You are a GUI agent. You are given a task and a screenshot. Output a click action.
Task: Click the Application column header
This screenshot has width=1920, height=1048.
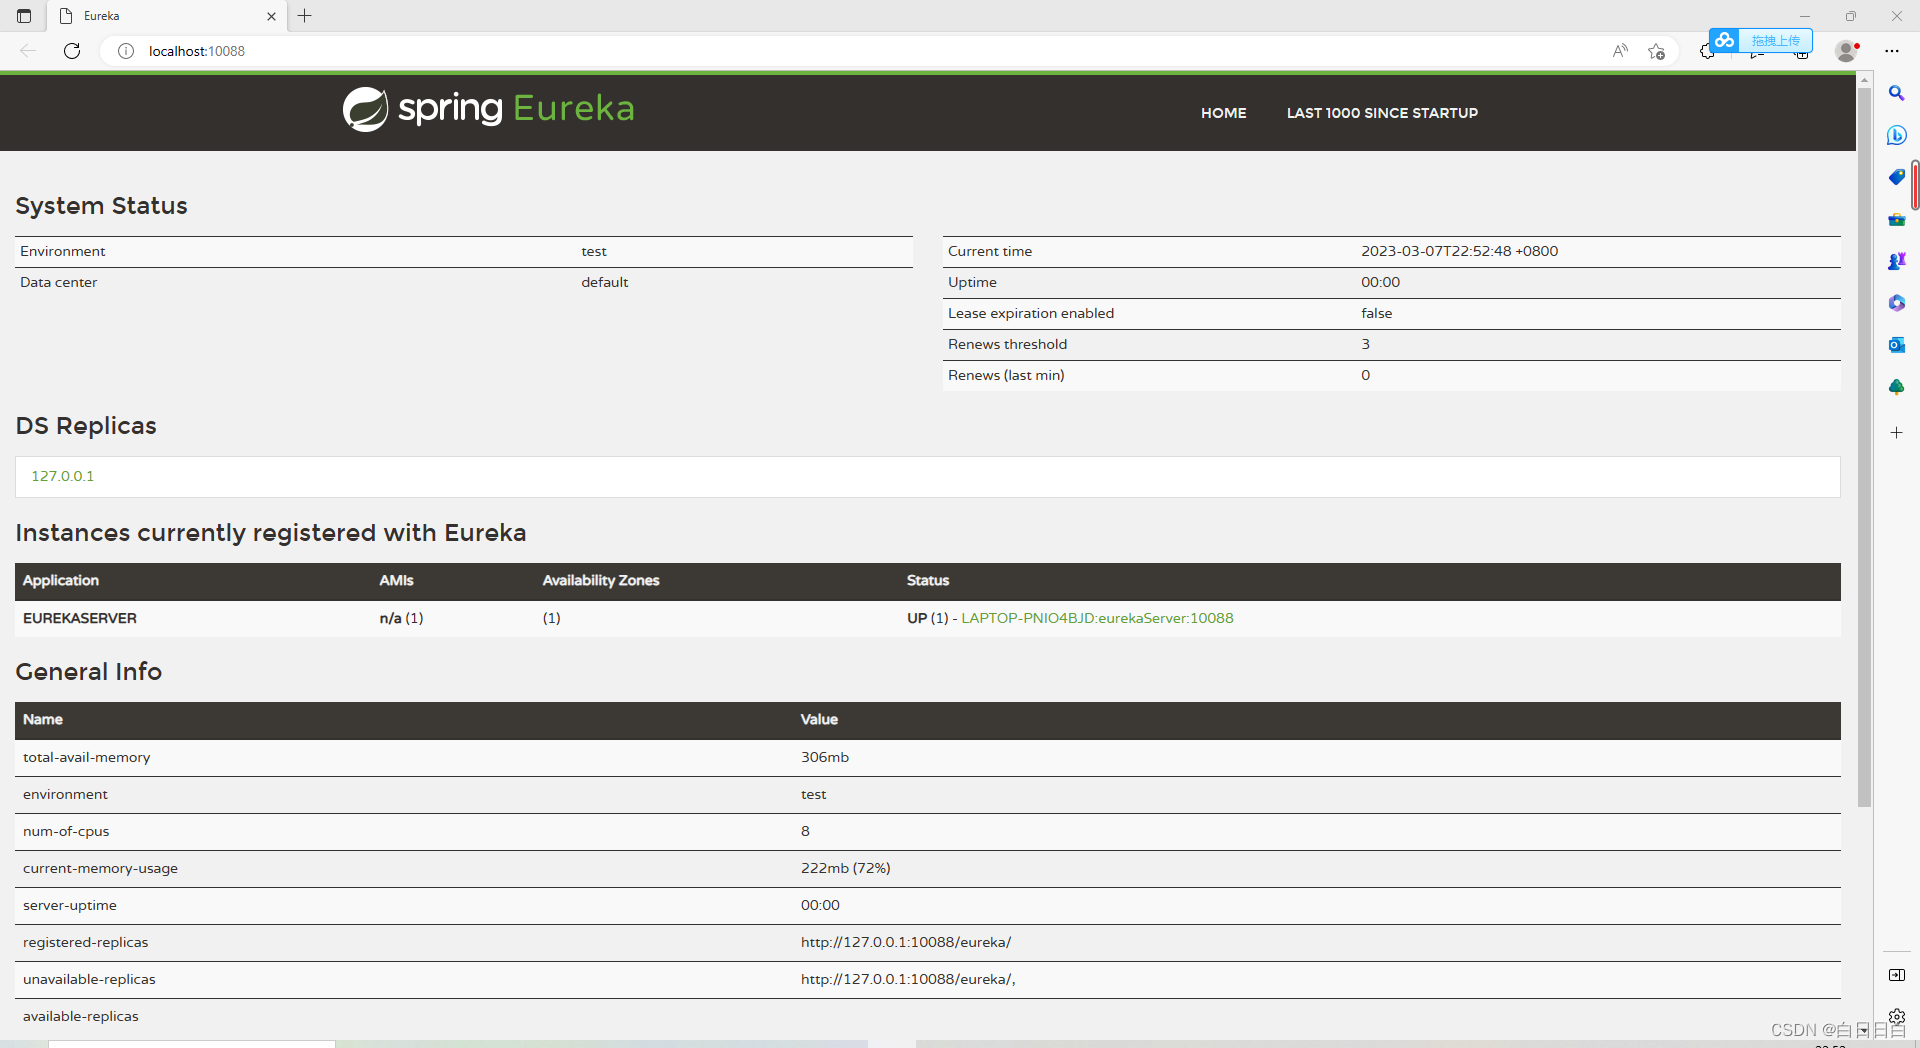[x=61, y=580]
